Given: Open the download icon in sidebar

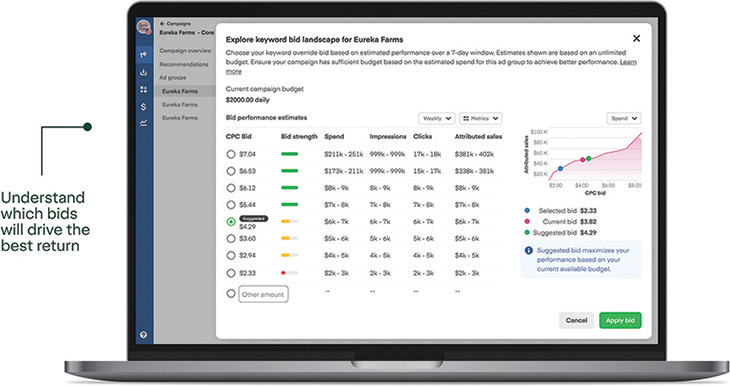Looking at the screenshot, I should tap(143, 72).
